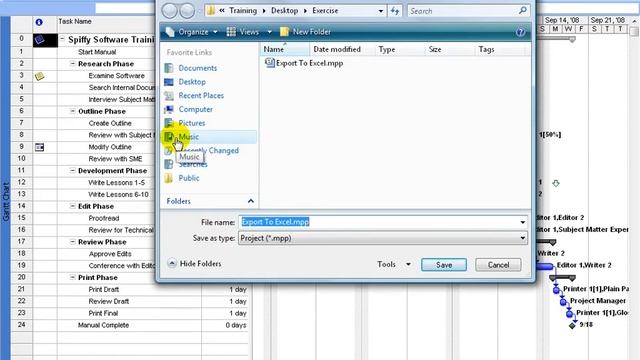Click the Exercise breadcrumb segment
Viewport: 640px width, 360px height.
[325, 11]
